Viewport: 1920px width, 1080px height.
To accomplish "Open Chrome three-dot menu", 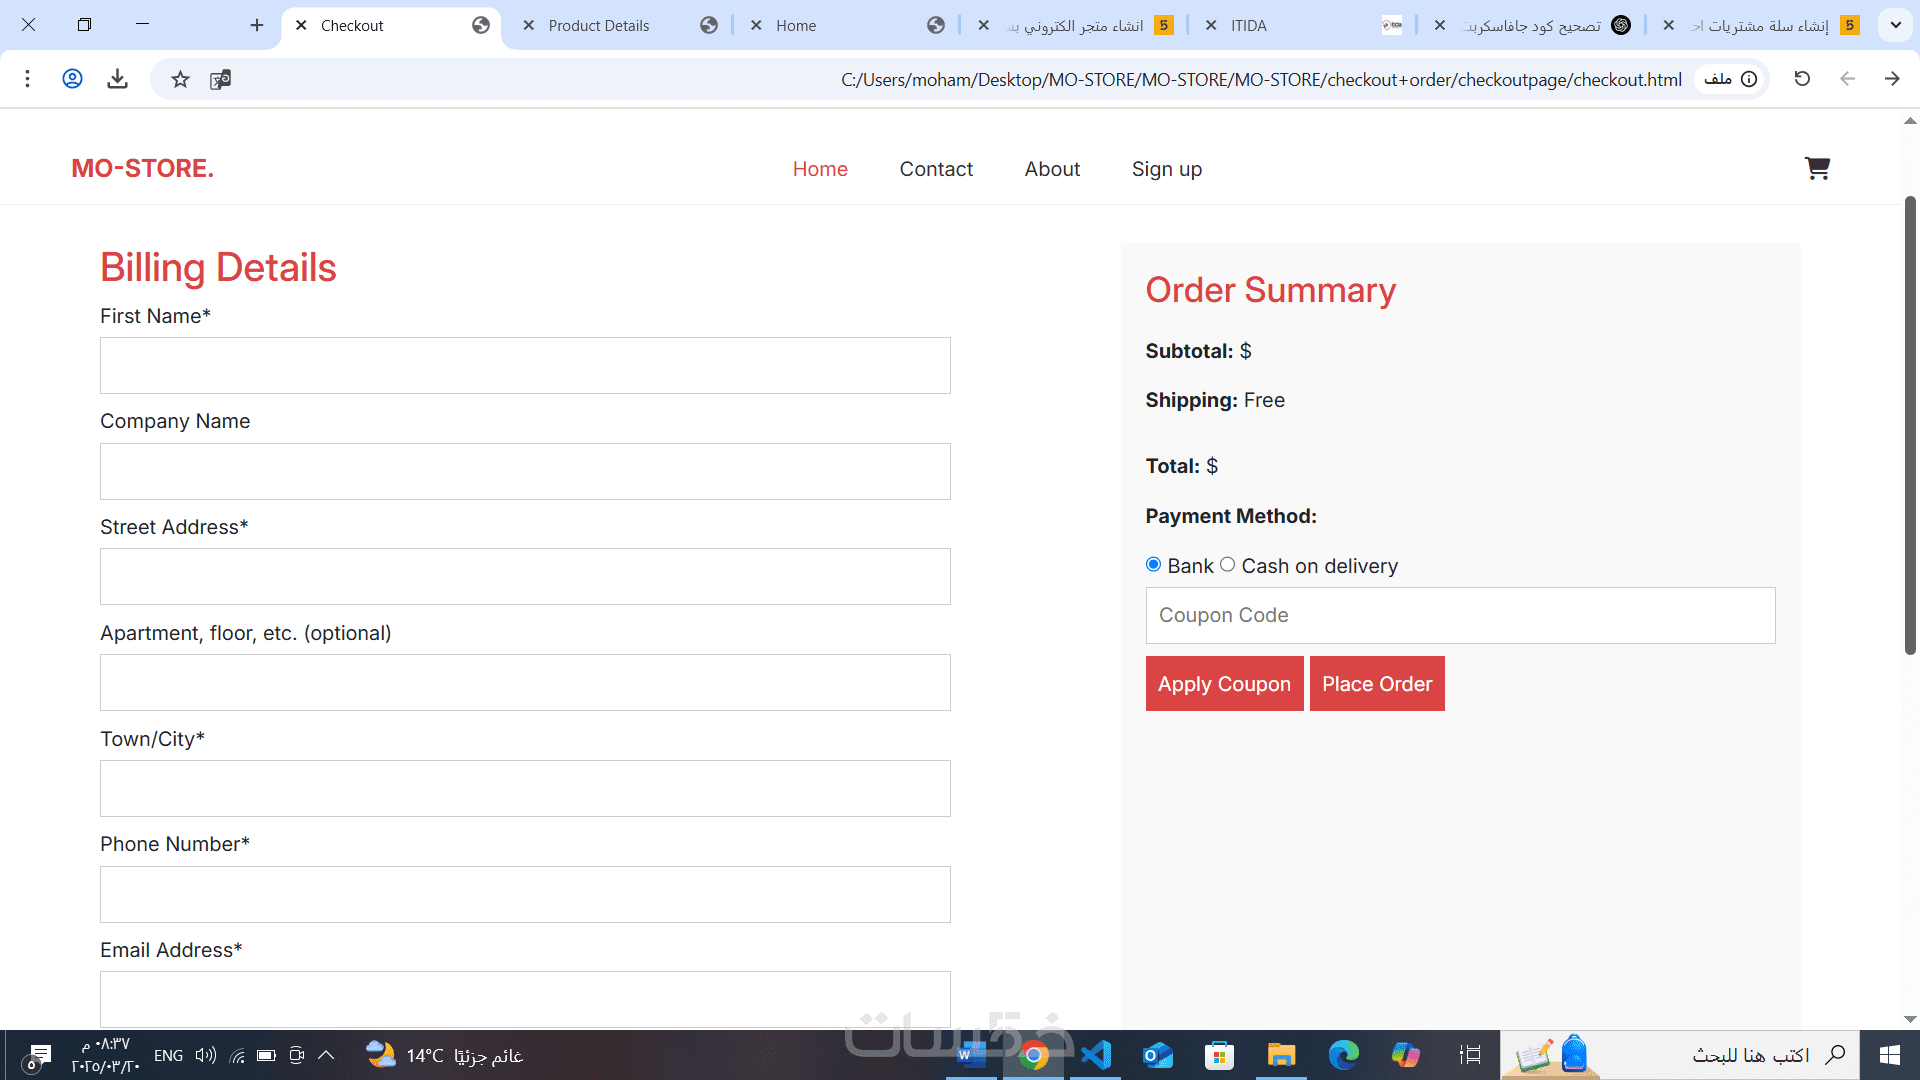I will [28, 79].
